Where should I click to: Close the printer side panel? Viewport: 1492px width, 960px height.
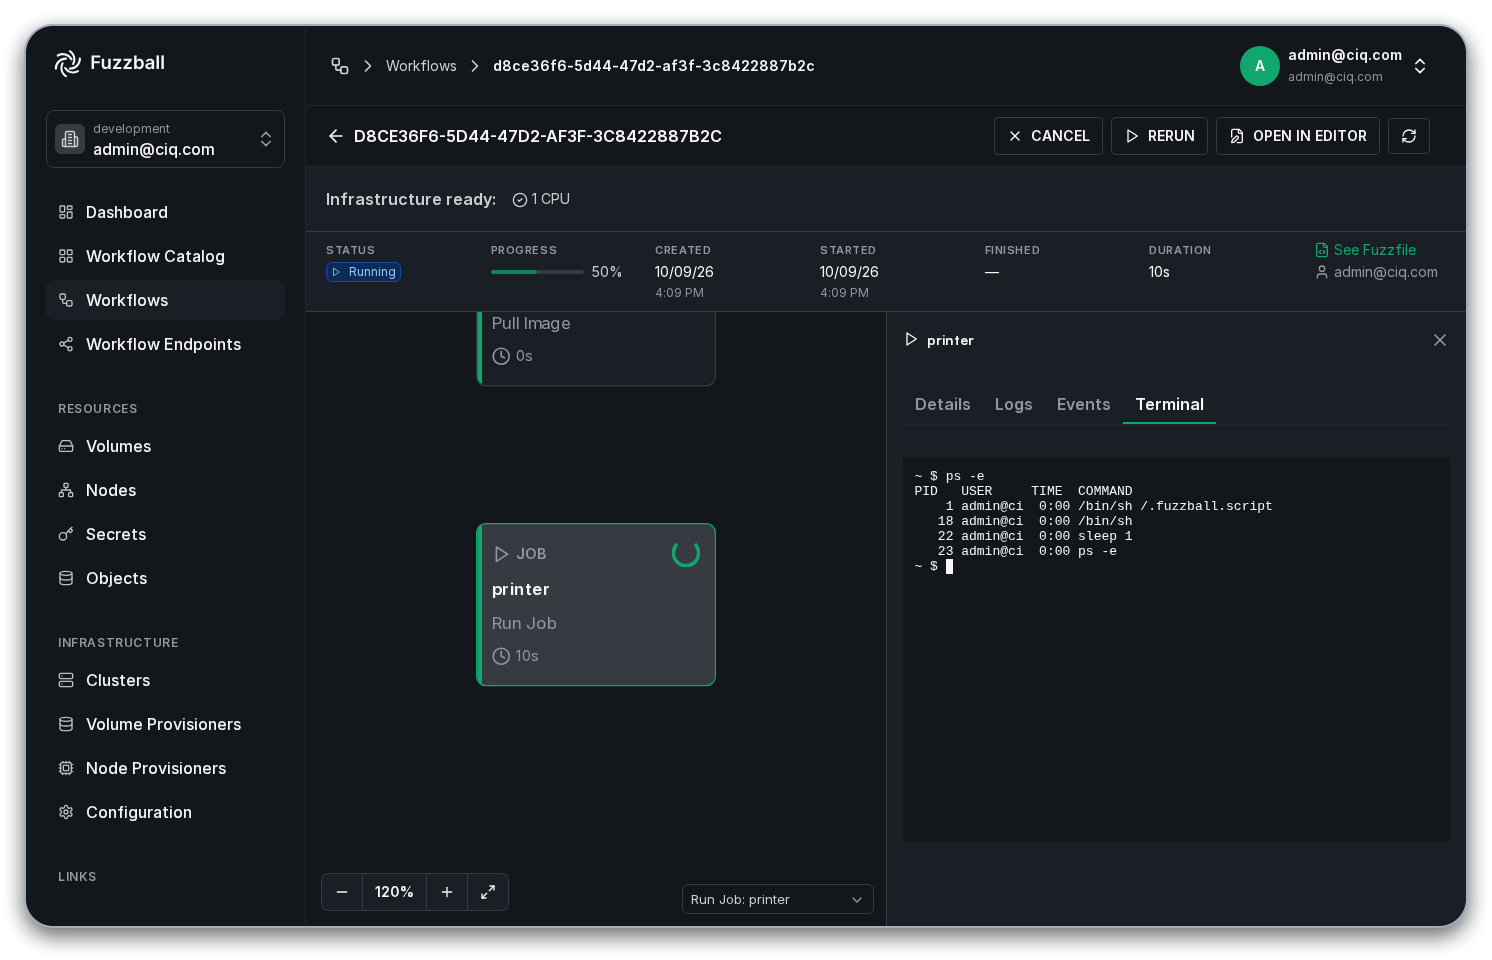point(1440,340)
